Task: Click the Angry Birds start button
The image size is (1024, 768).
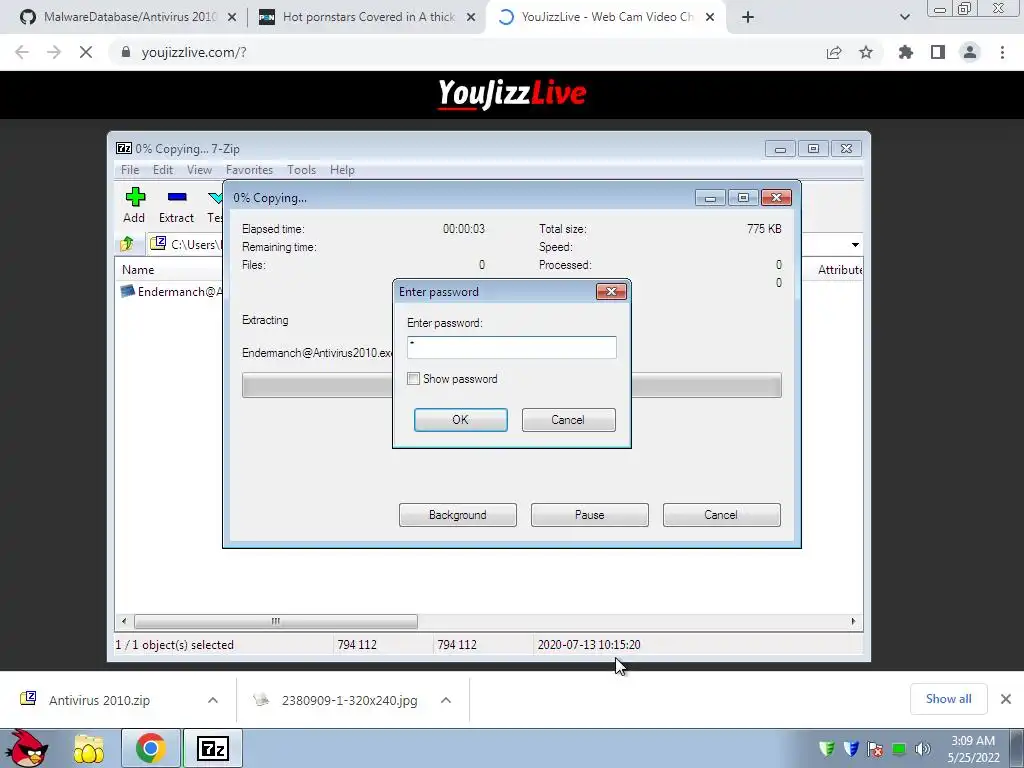Action: pyautogui.click(x=25, y=748)
